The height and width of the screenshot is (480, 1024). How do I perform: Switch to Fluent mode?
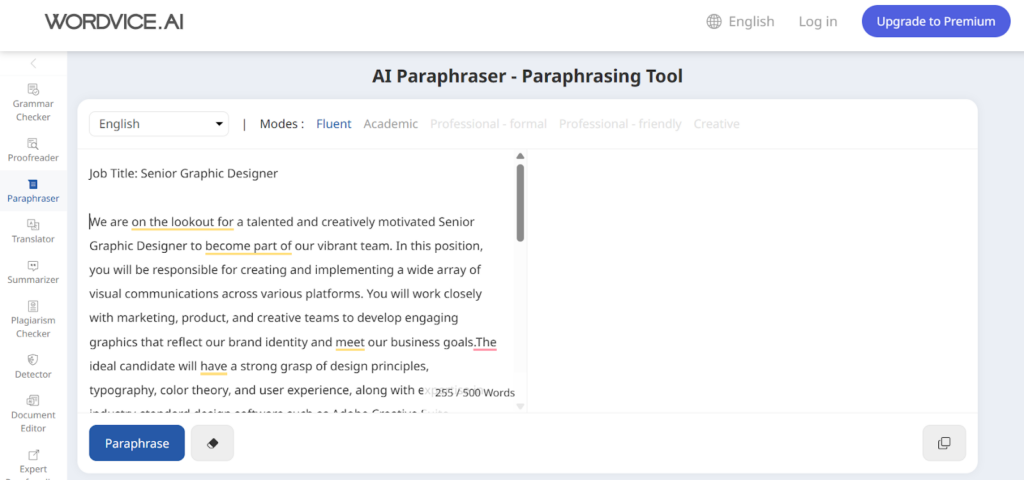(x=334, y=124)
